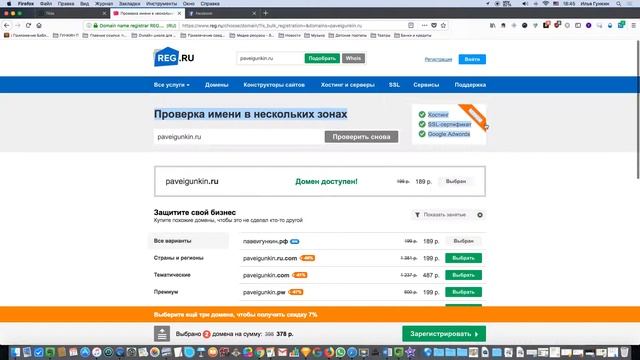Image resolution: width=640 pixels, height=360 pixels.
Task: Open Хостинг и серверы navigation item
Action: pos(347,85)
